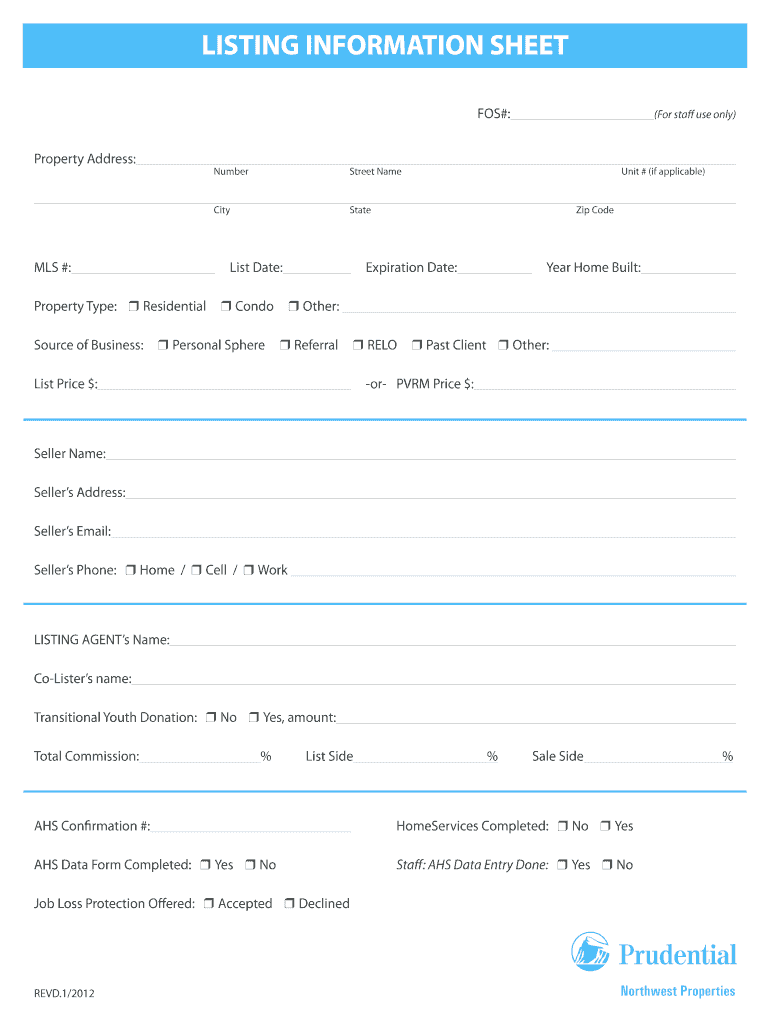This screenshot has width=770, height=1024.
Task: Select No for Transitional Youth Donation
Action: click(211, 718)
